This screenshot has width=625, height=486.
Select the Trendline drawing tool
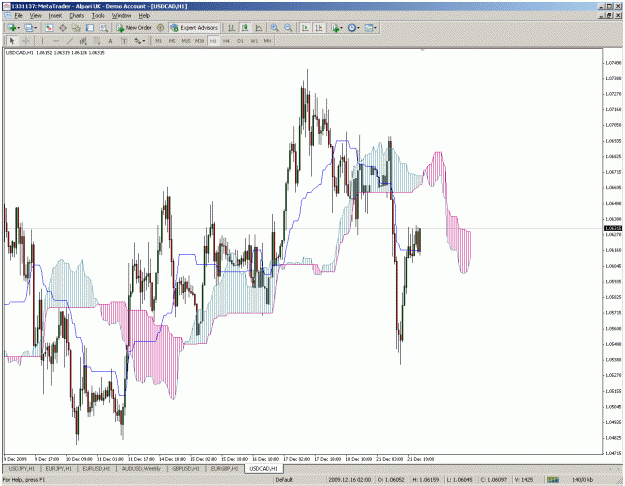click(69, 41)
